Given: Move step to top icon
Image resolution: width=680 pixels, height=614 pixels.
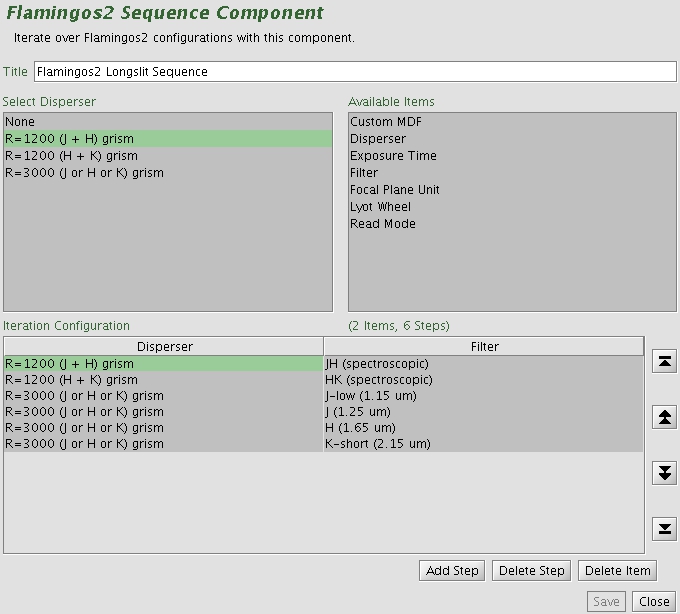Looking at the screenshot, I should point(664,361).
